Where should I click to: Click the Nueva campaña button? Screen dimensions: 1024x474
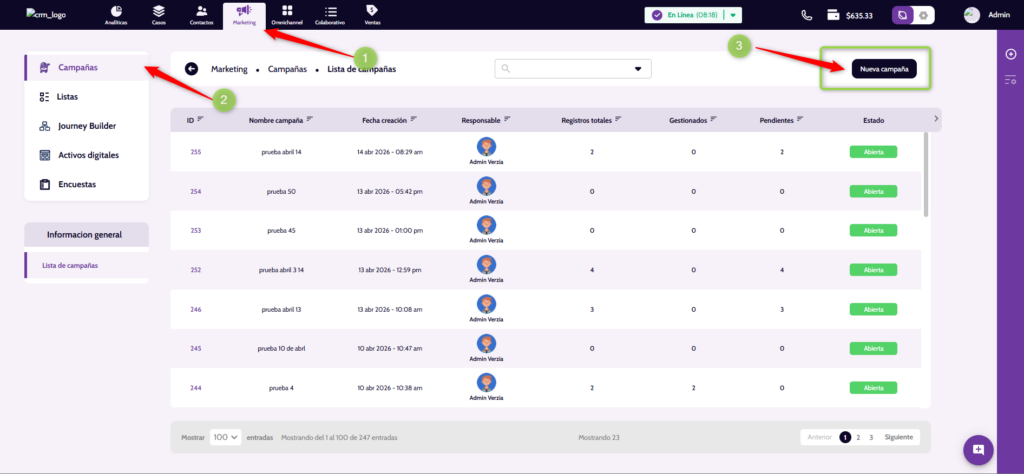[x=884, y=69]
